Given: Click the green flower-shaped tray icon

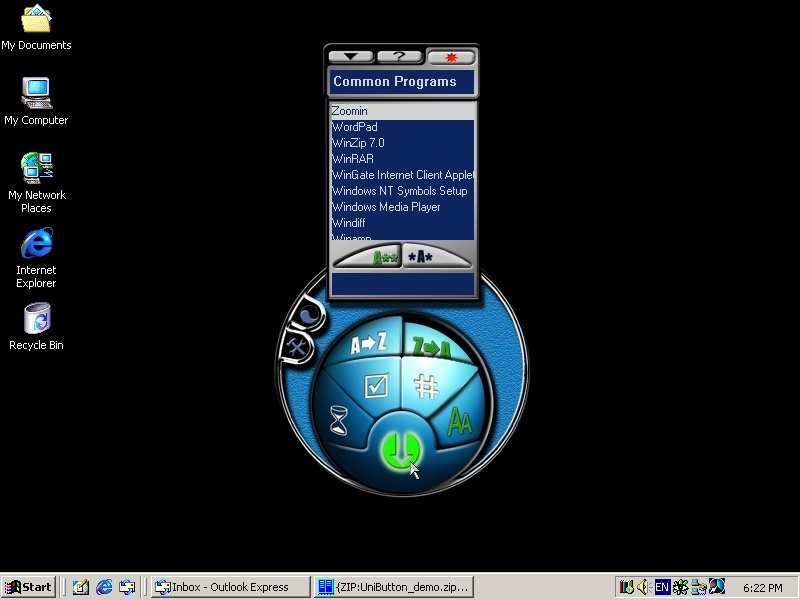Looking at the screenshot, I should coord(680,587).
